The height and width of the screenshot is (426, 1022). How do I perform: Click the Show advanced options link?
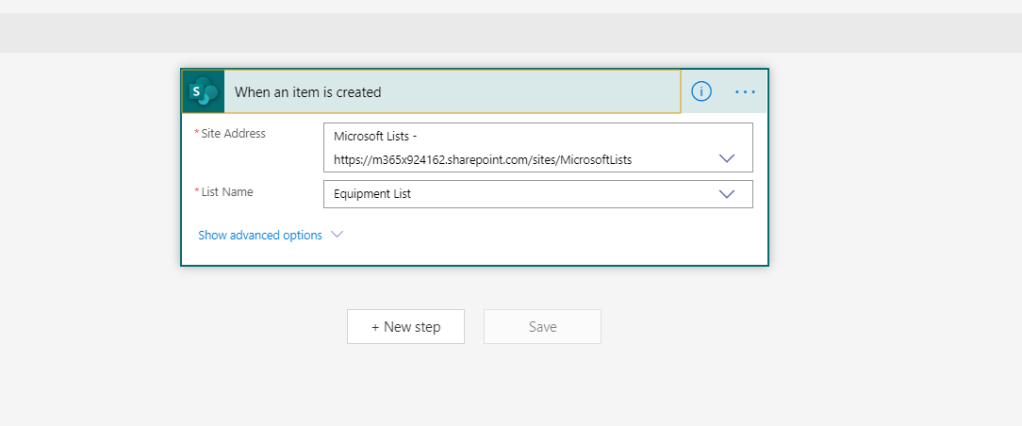point(260,235)
